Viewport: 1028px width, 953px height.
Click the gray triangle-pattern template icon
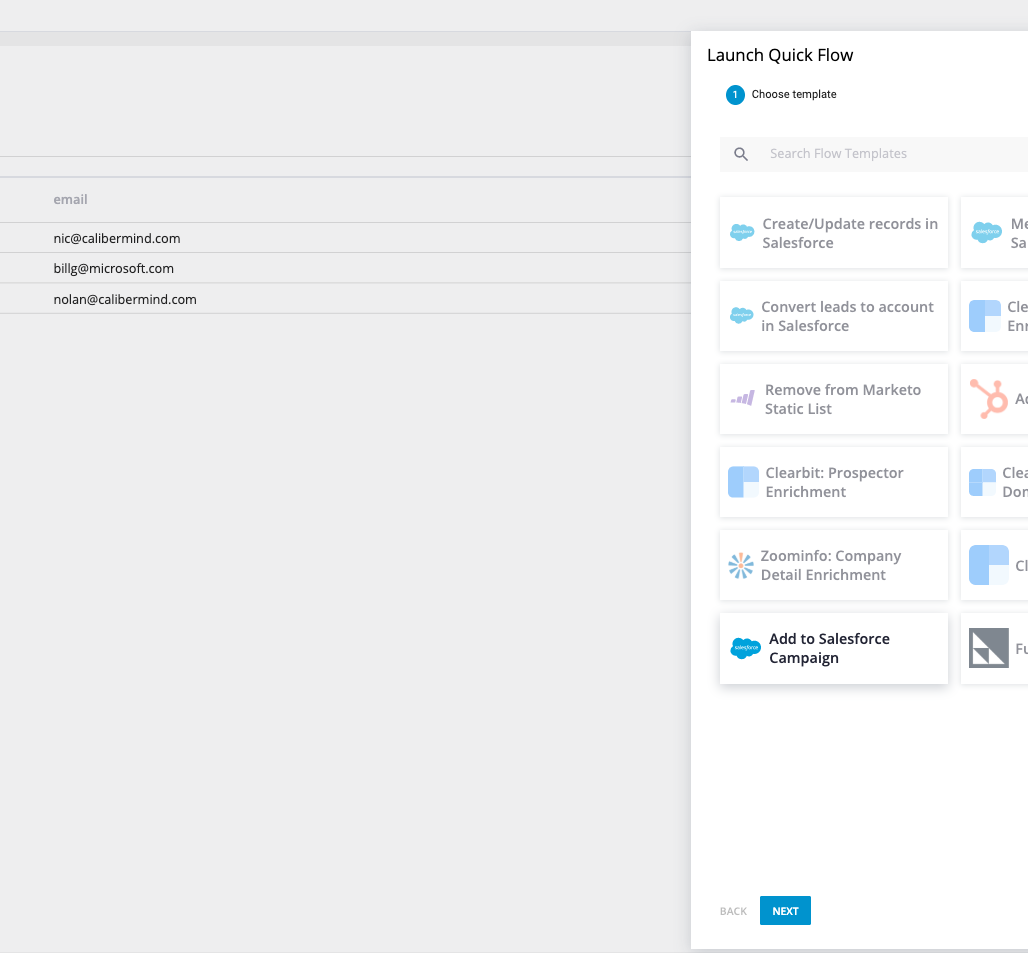pos(989,648)
